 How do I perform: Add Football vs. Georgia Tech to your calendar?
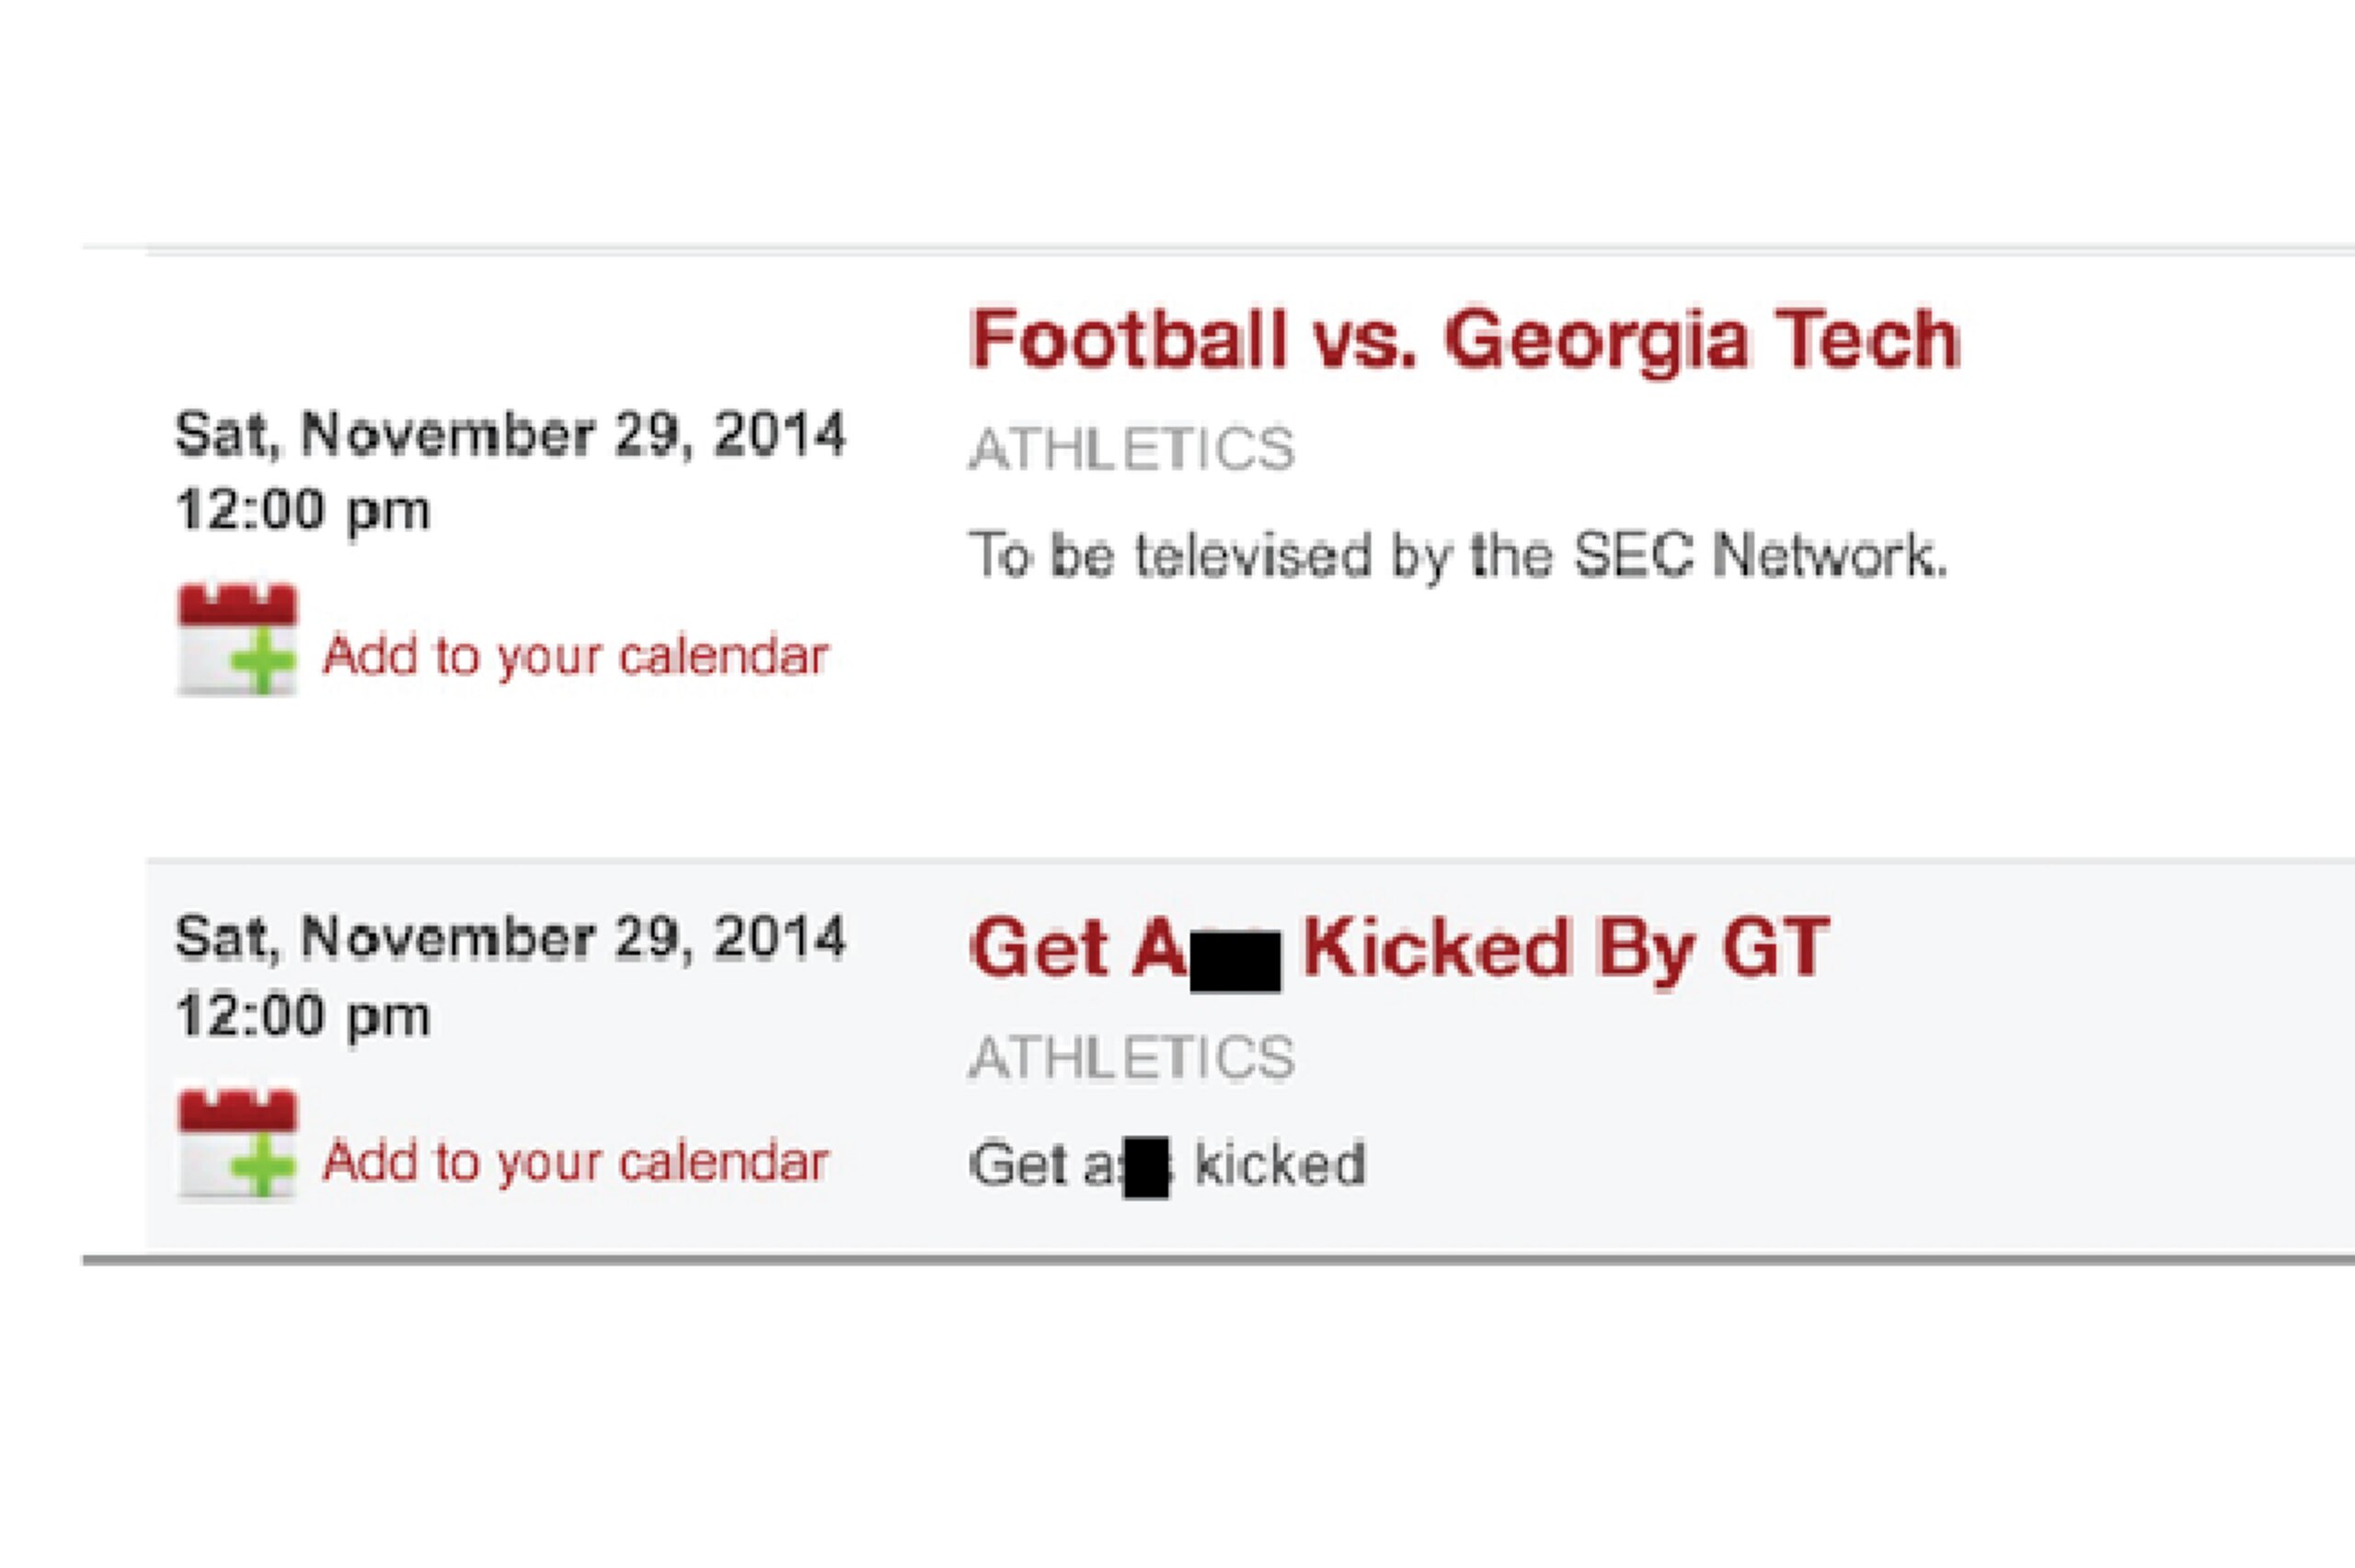click(x=575, y=657)
